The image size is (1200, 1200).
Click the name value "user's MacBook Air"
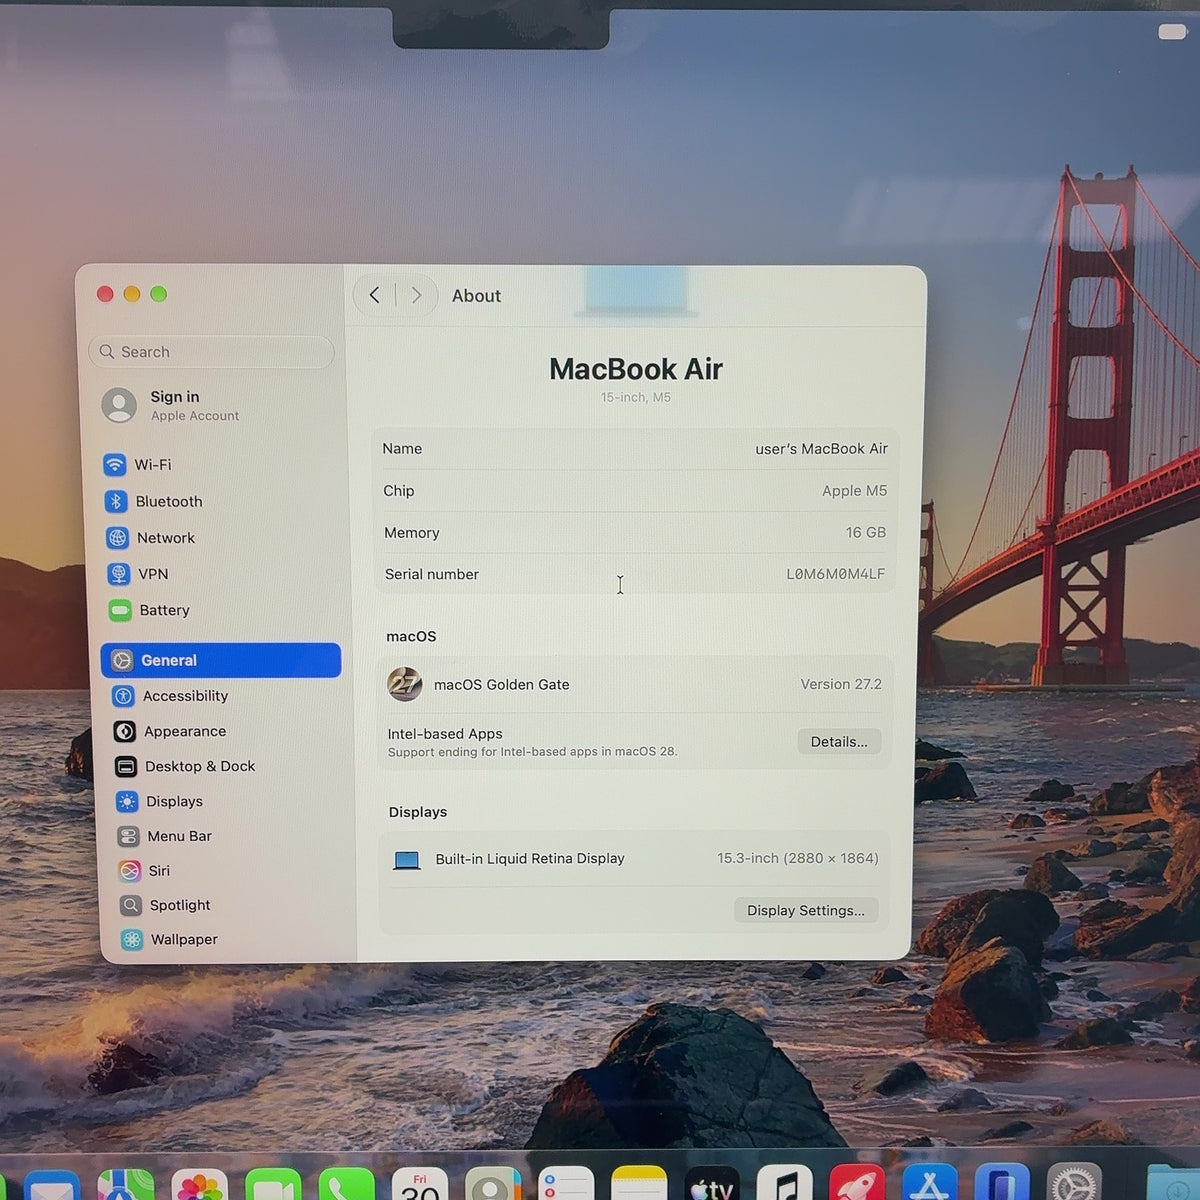(821, 449)
